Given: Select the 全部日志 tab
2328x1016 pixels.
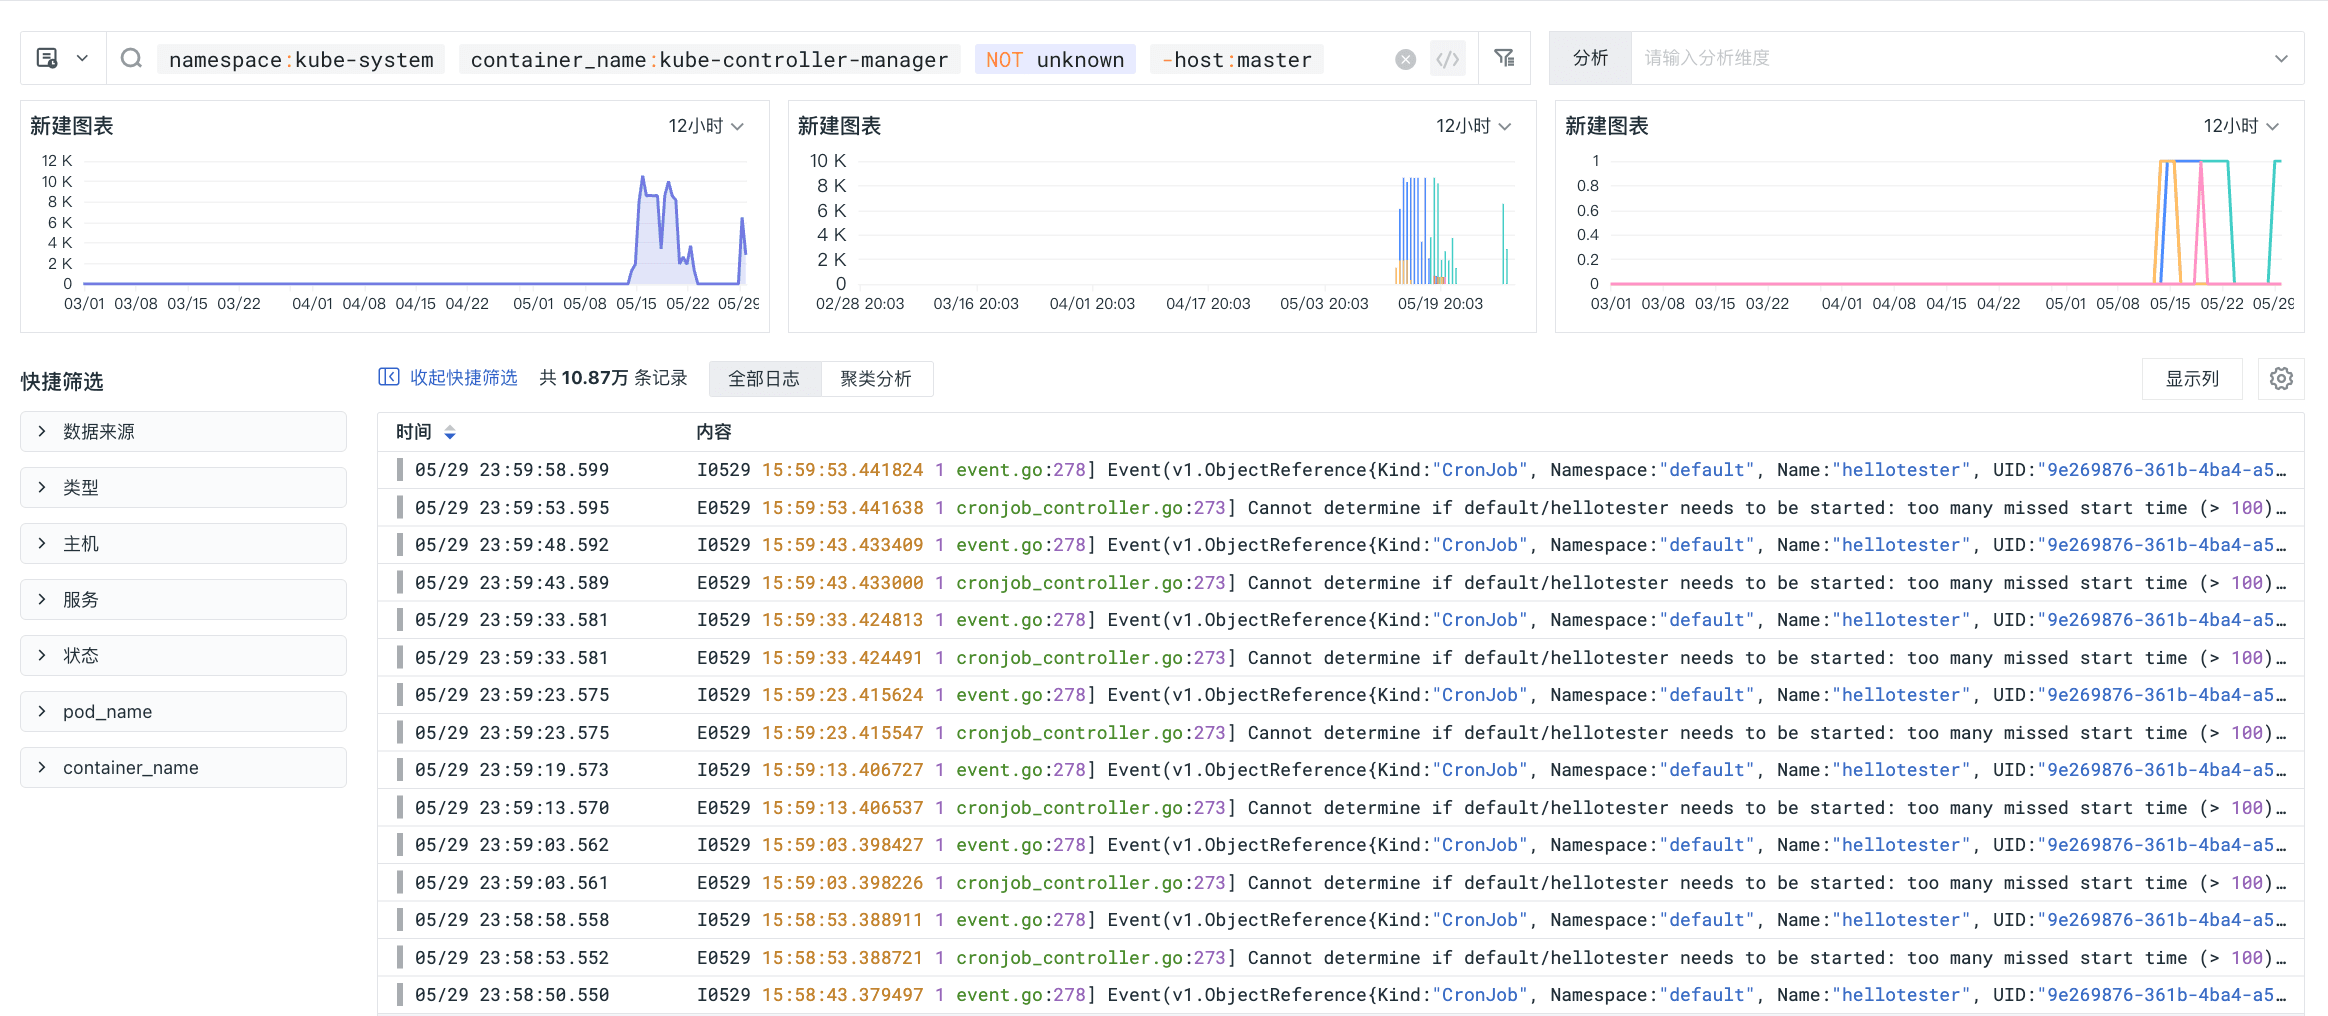Looking at the screenshot, I should (x=764, y=379).
